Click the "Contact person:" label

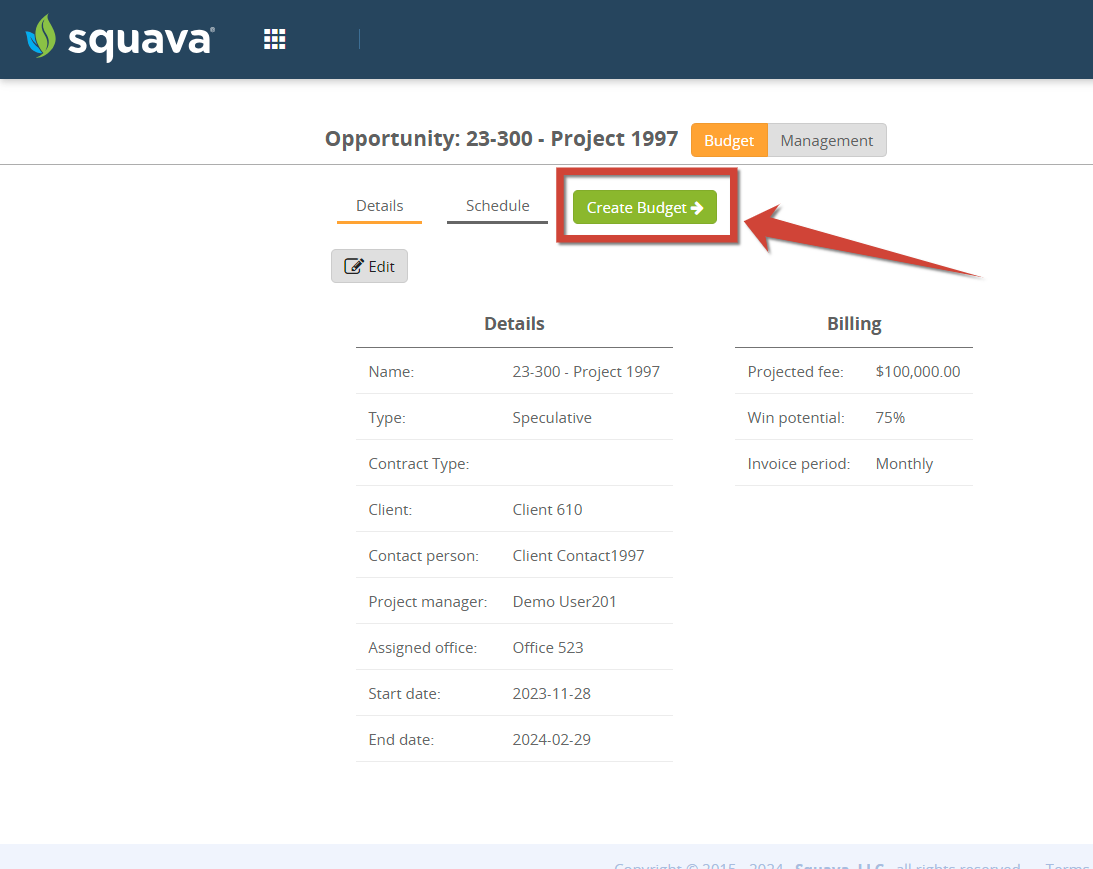424,555
